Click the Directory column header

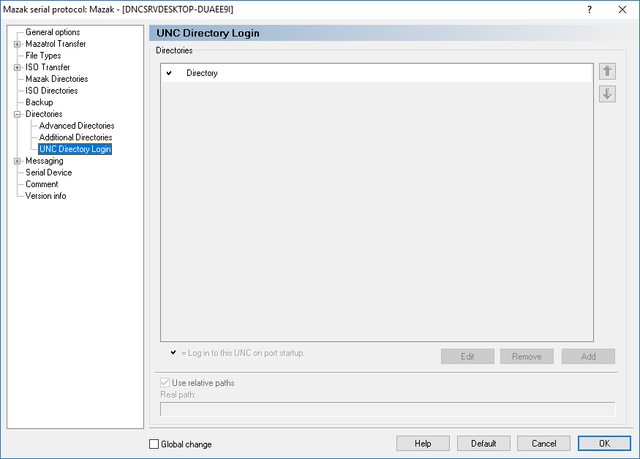(202, 73)
